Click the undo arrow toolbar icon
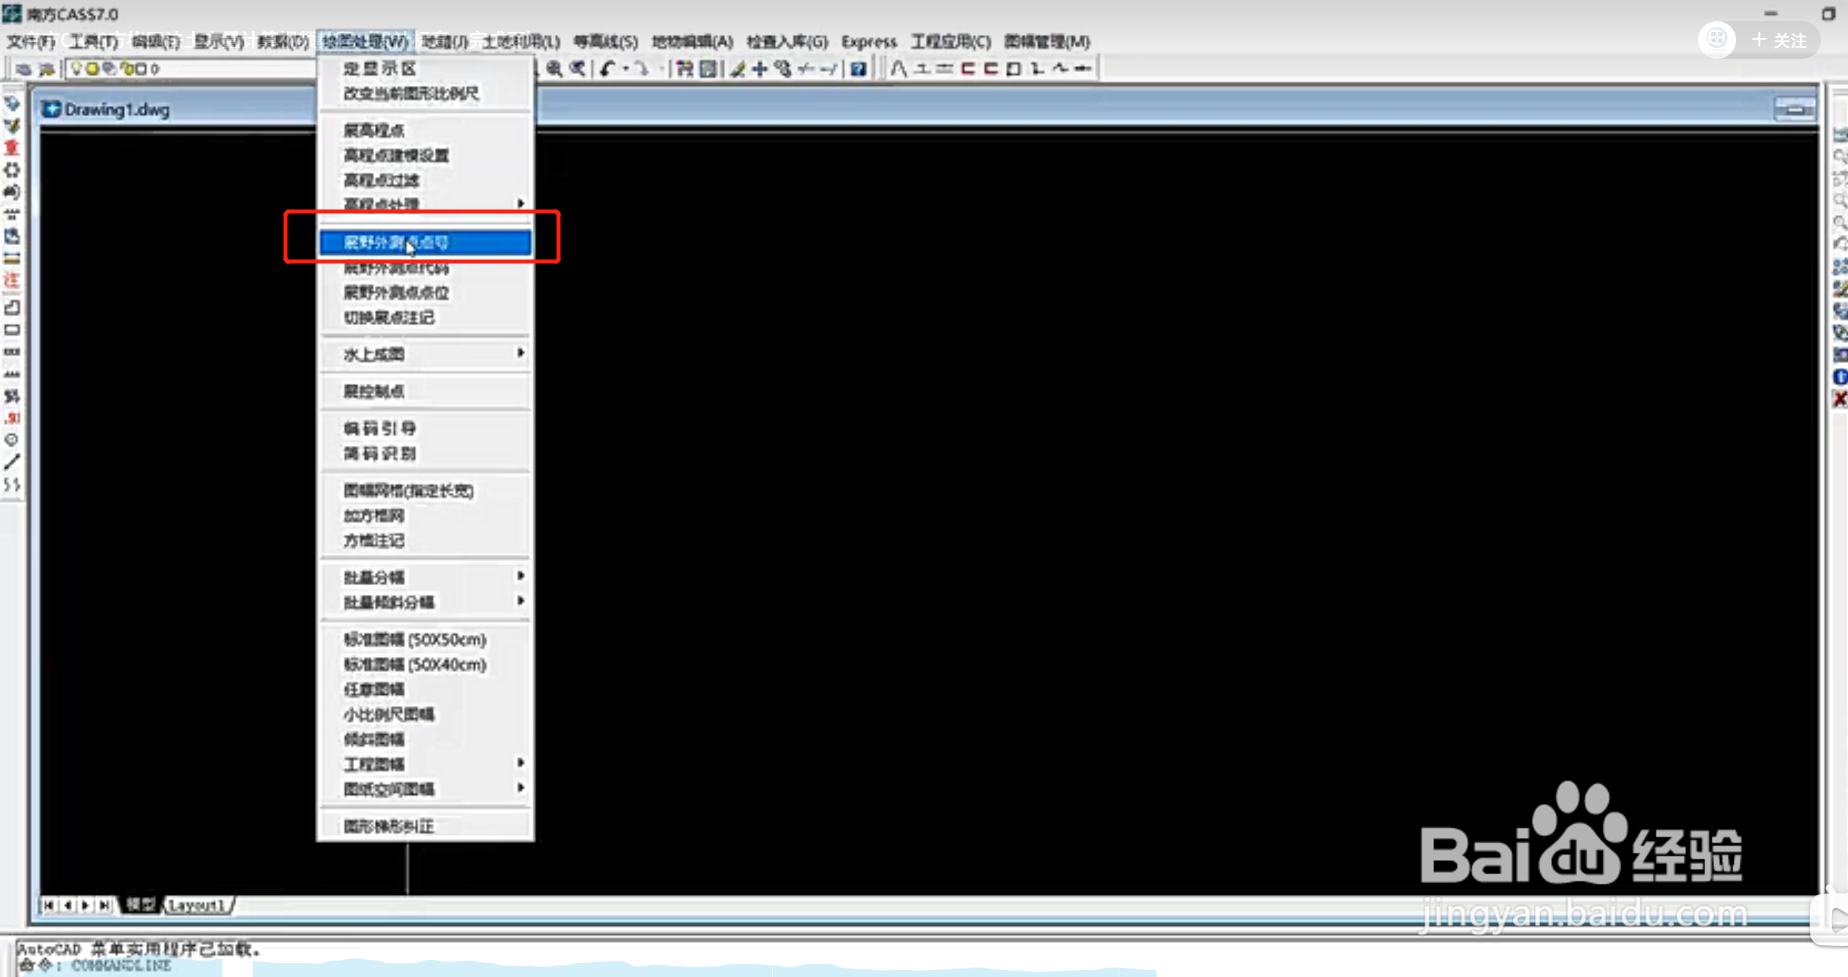This screenshot has height=977, width=1848. pyautogui.click(x=607, y=69)
